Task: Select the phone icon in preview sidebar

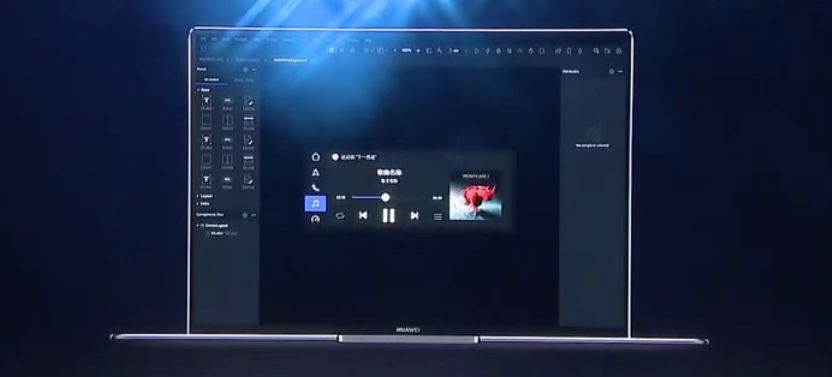Action: tap(316, 187)
